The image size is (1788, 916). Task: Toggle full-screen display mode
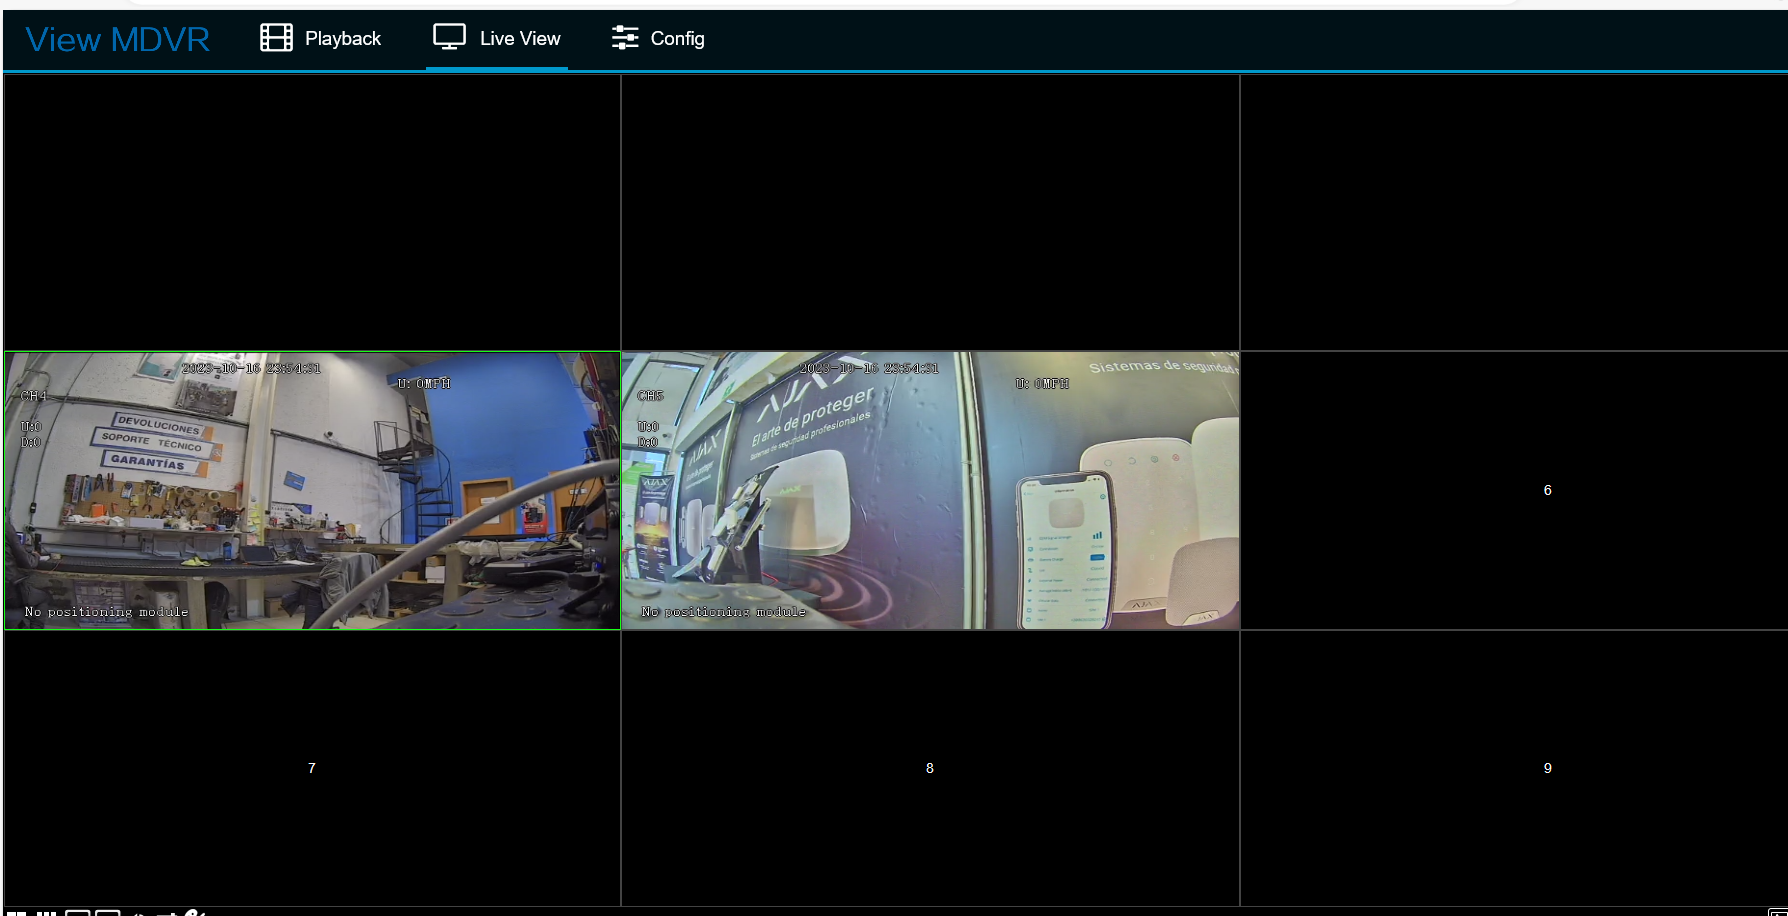[x=107, y=912]
